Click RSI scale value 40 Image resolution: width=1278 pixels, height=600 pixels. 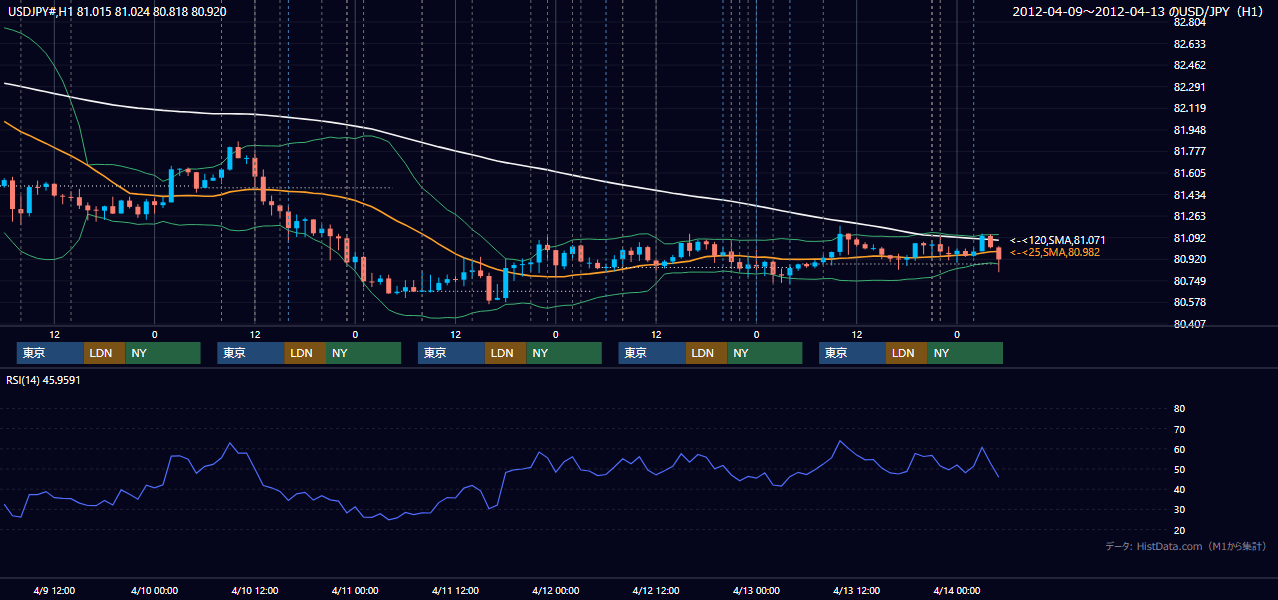coord(1179,490)
